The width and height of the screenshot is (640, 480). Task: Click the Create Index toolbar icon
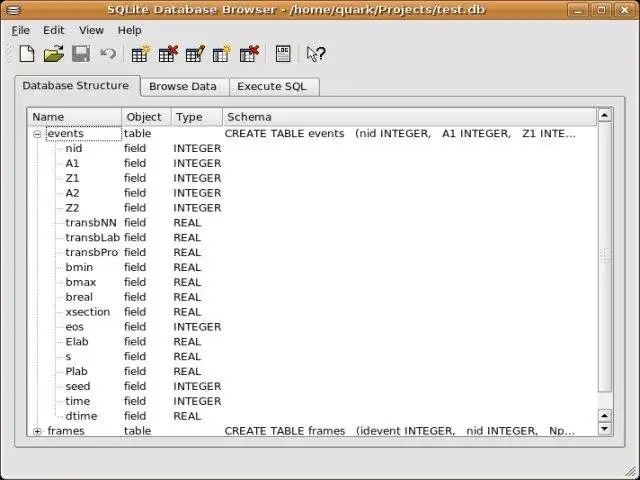(x=222, y=54)
